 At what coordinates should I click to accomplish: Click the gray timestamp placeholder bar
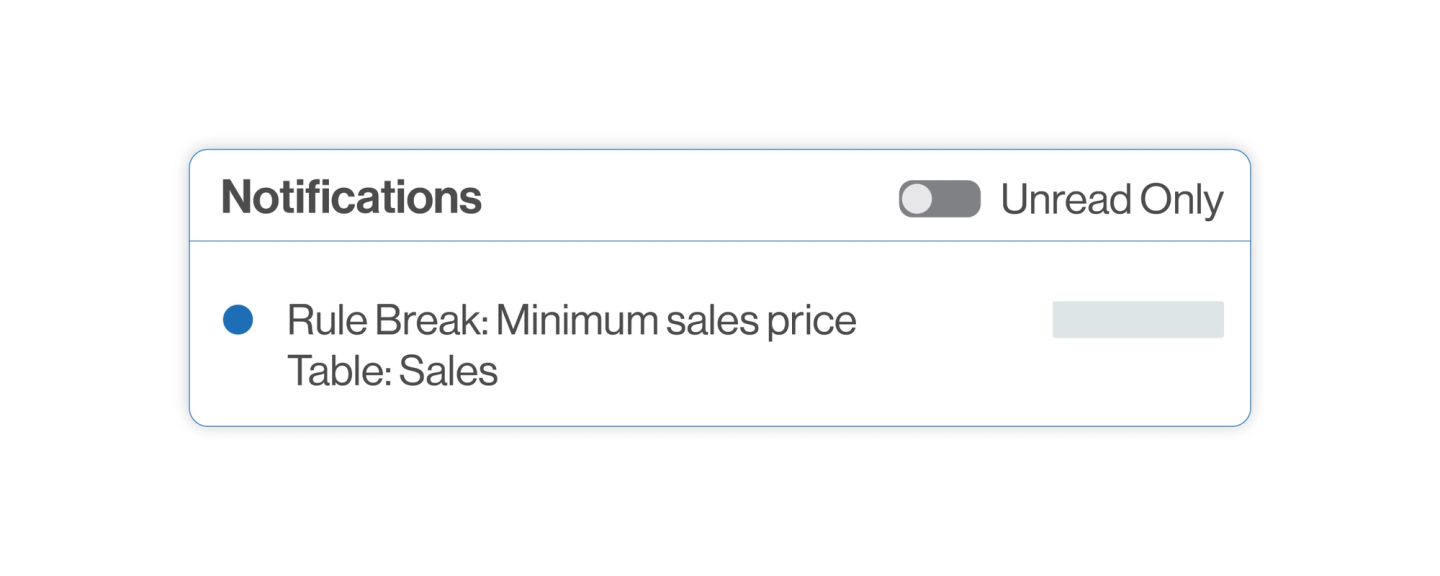coord(1138,320)
